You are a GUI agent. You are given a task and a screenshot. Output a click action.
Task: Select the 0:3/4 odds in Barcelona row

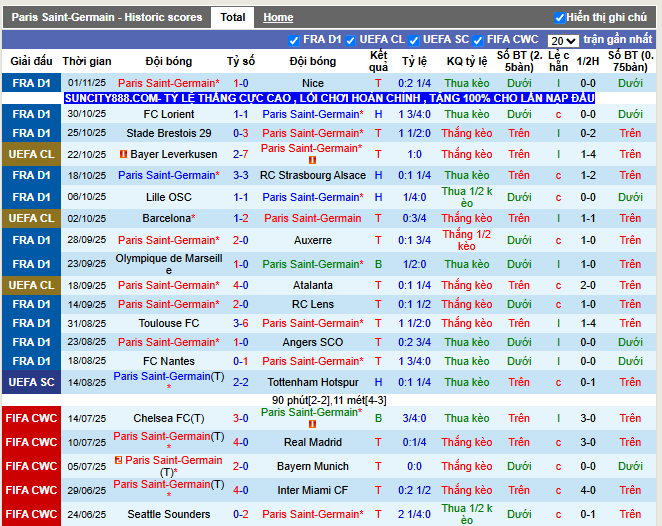click(414, 218)
